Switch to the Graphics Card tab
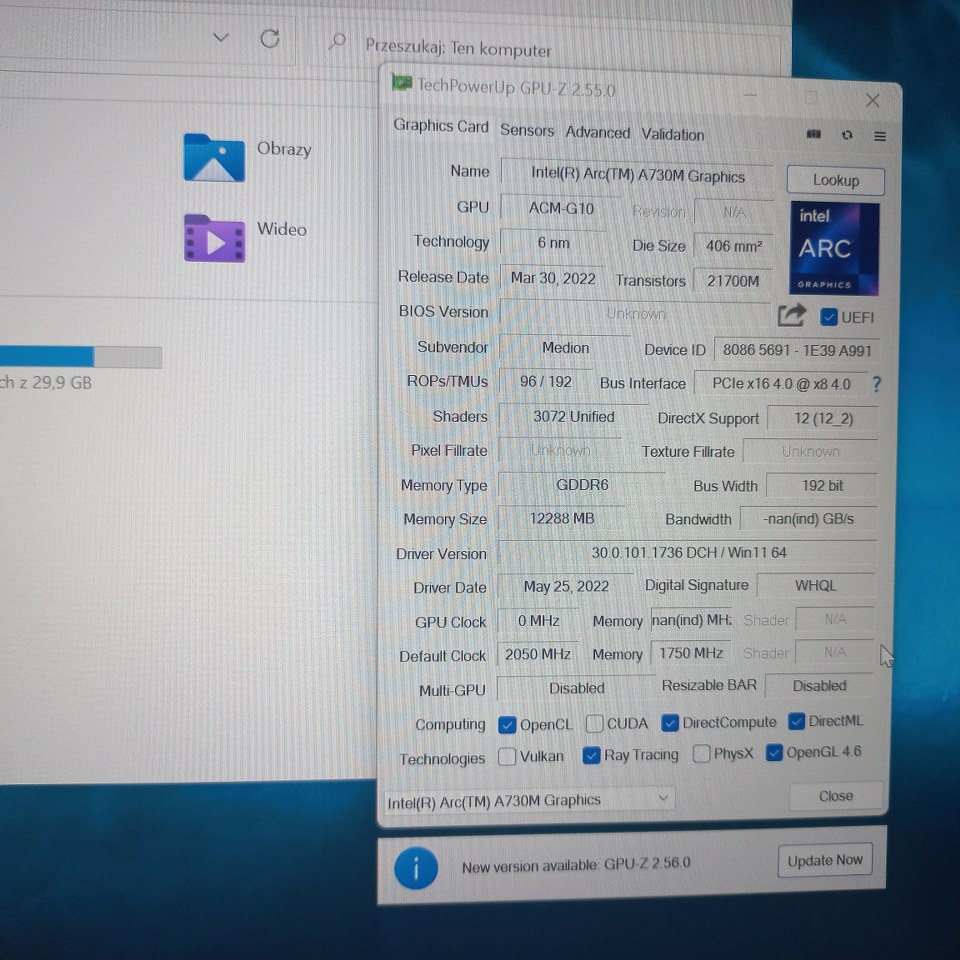The width and height of the screenshot is (960, 960). [x=441, y=126]
